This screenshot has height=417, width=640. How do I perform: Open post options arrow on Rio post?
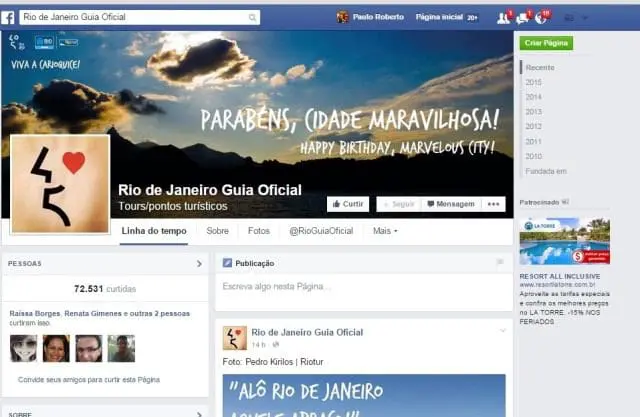(x=503, y=330)
